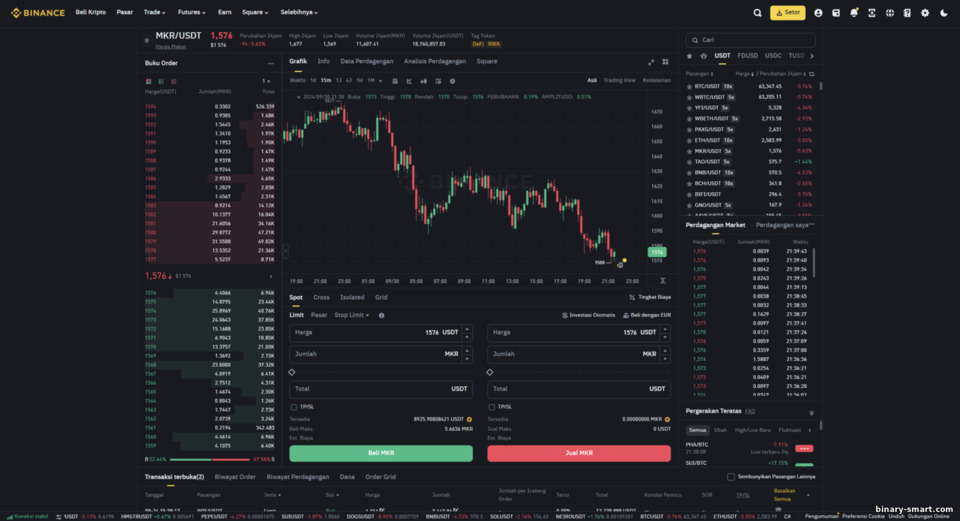Show sell orders only in order book

tap(174, 81)
